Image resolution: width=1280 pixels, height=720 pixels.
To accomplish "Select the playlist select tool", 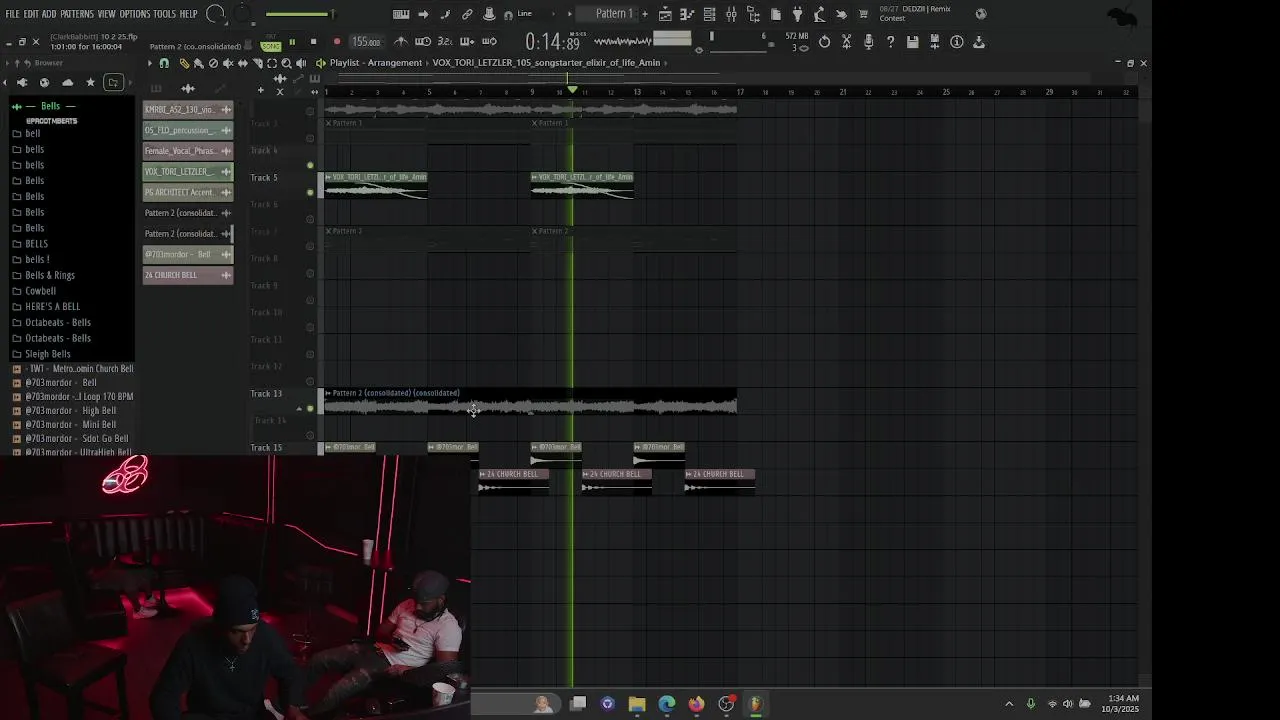I will point(272,63).
